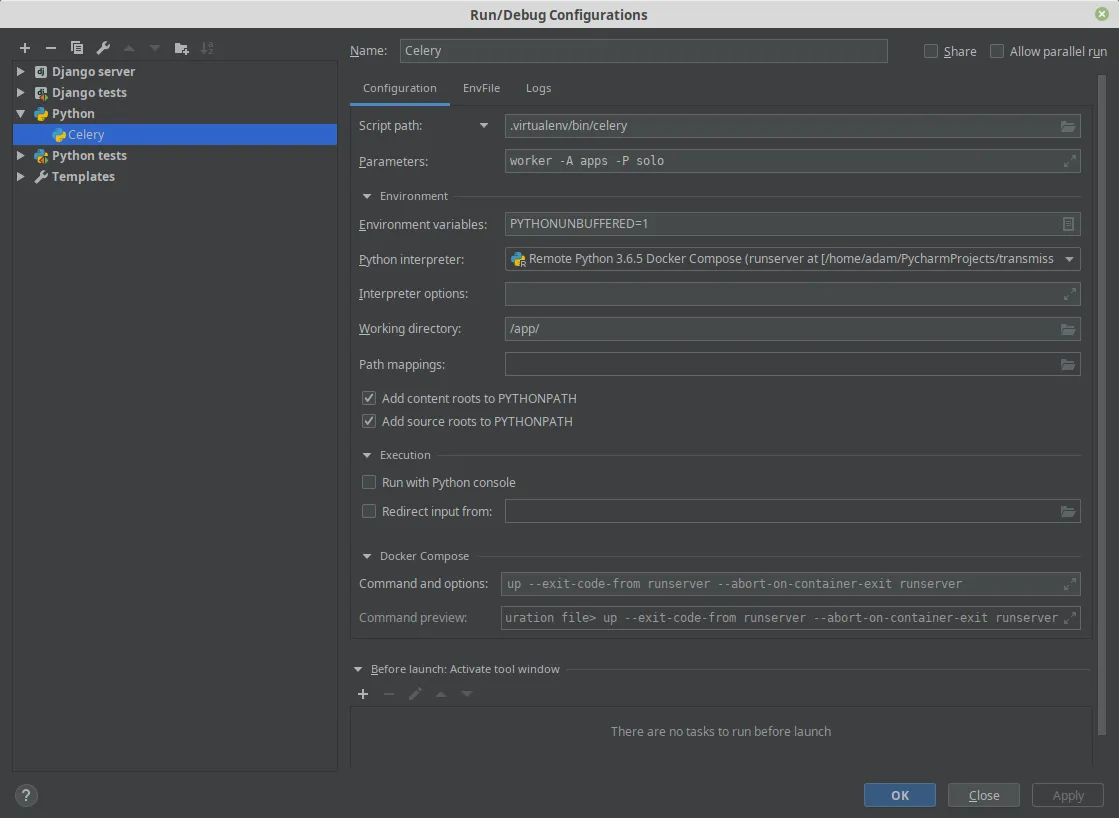Move before-launch task up

pos(441,694)
